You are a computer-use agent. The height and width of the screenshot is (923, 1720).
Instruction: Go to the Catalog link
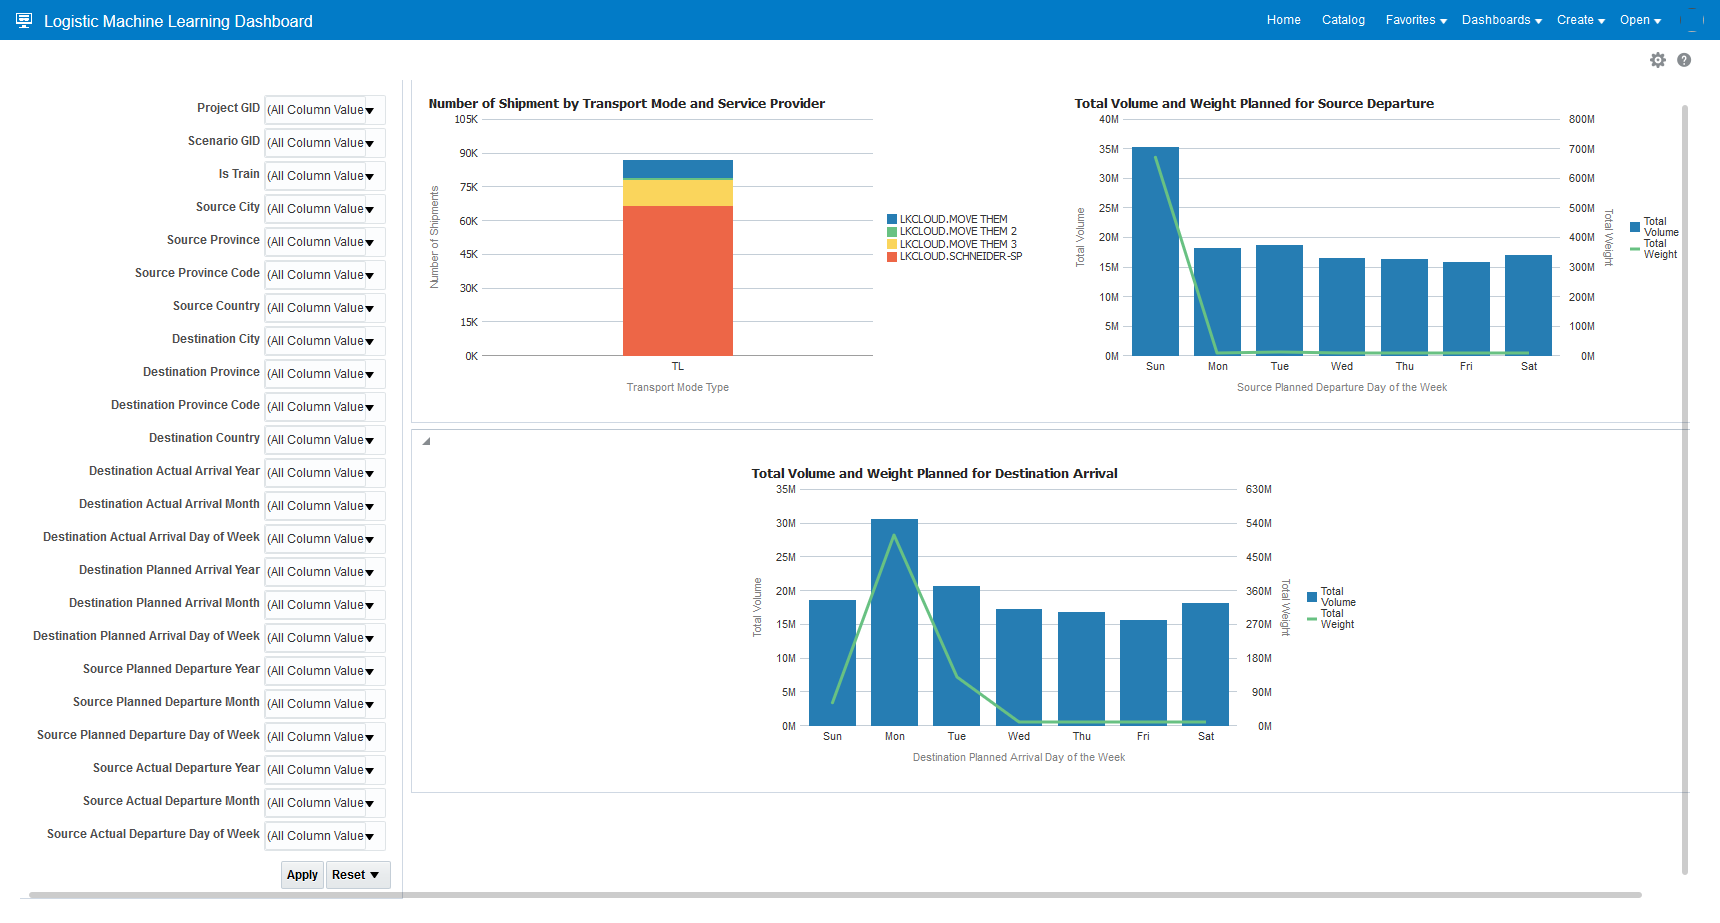[1343, 20]
